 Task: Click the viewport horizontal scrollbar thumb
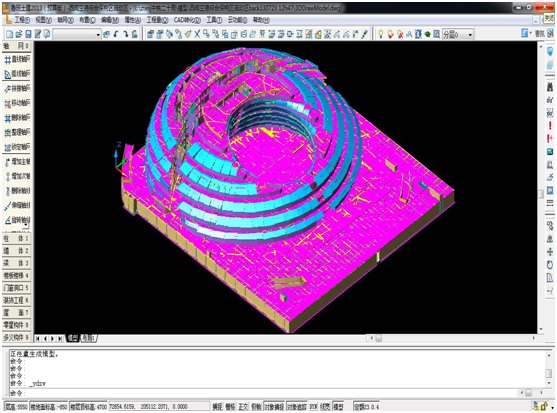(379, 338)
